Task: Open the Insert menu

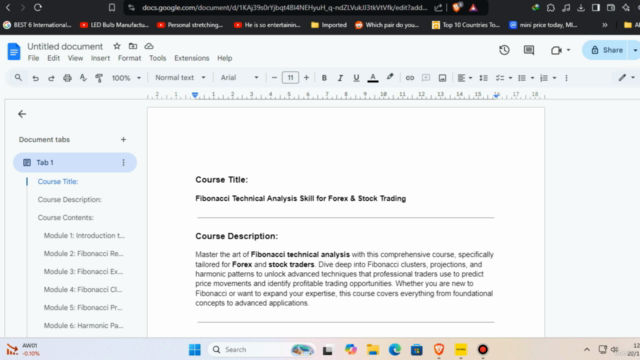Action: tap(100, 58)
